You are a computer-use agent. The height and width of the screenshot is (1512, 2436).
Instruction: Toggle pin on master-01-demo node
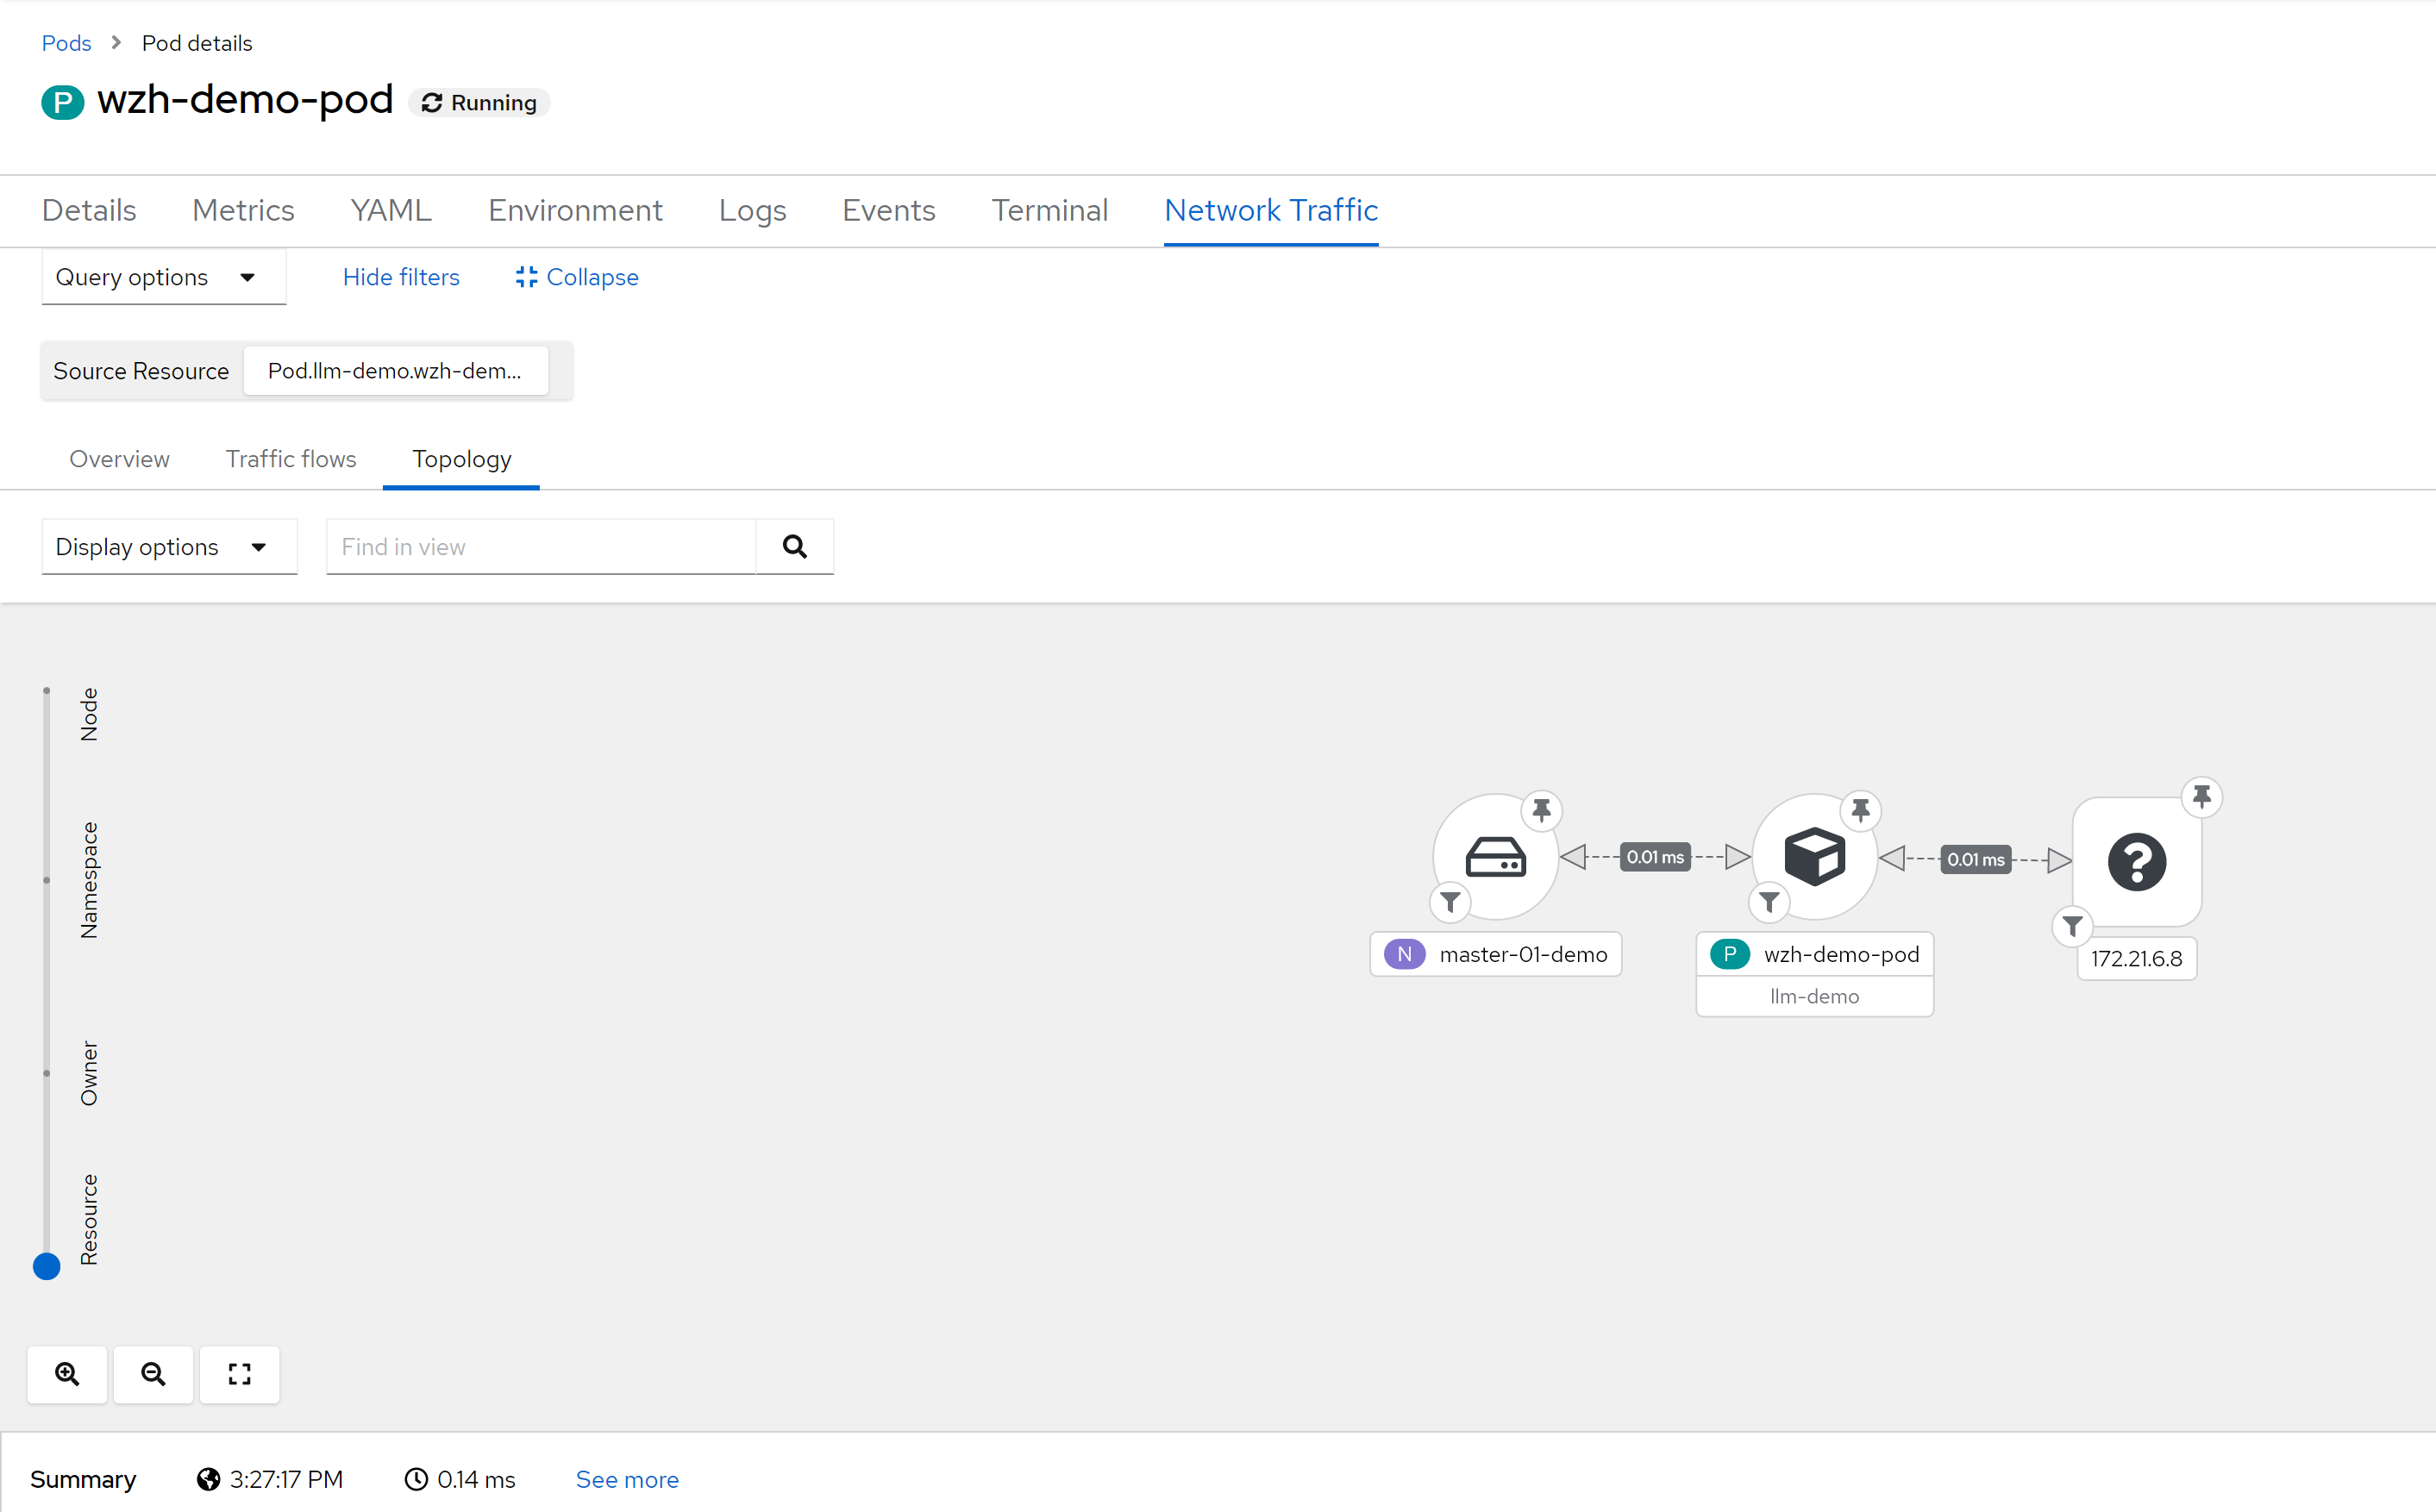click(1541, 810)
